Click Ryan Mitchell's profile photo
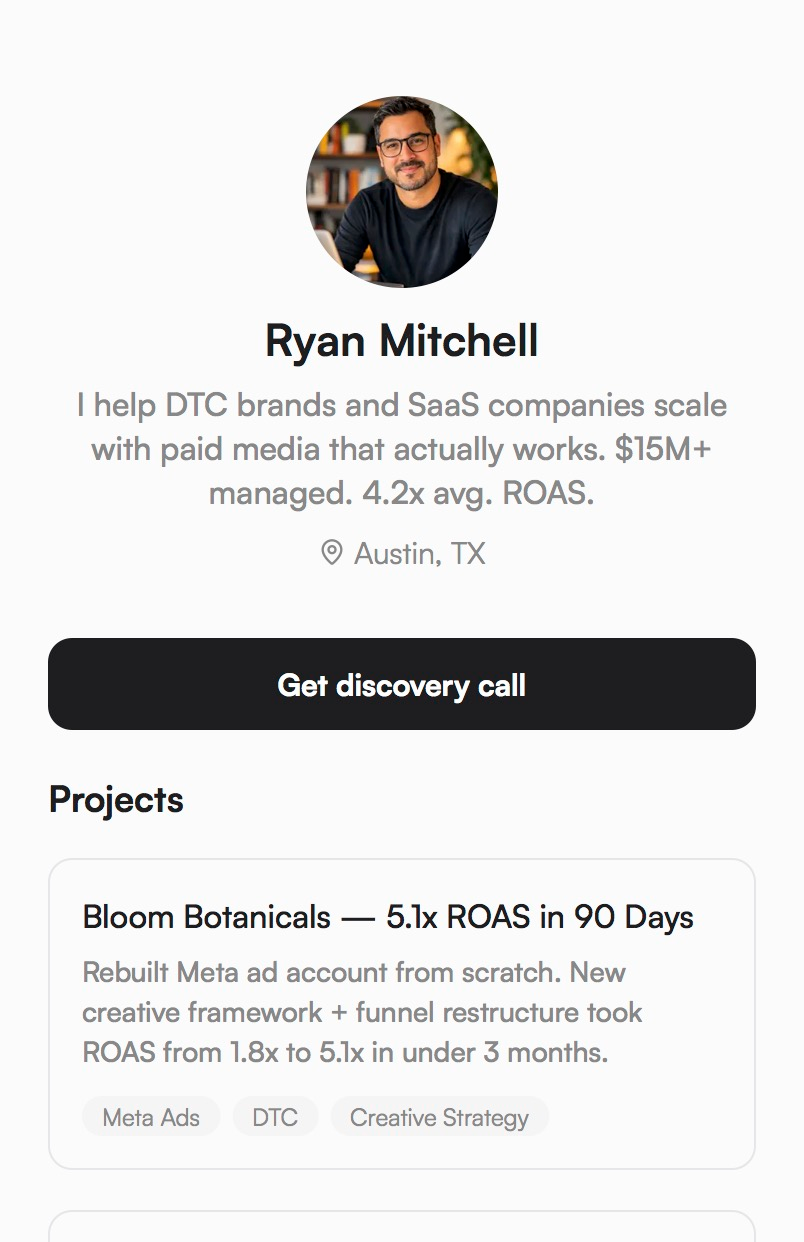The image size is (804, 1242). (402, 192)
